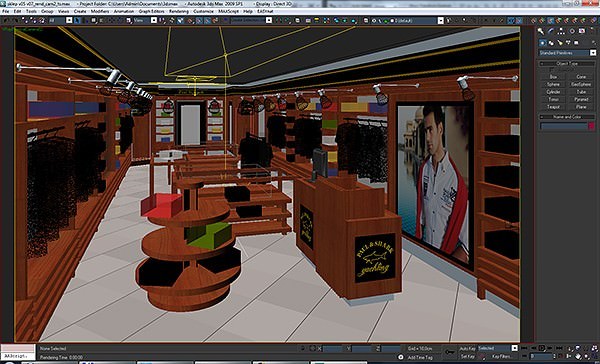600x364 pixels.
Task: Click the object name input field
Action: (563, 126)
